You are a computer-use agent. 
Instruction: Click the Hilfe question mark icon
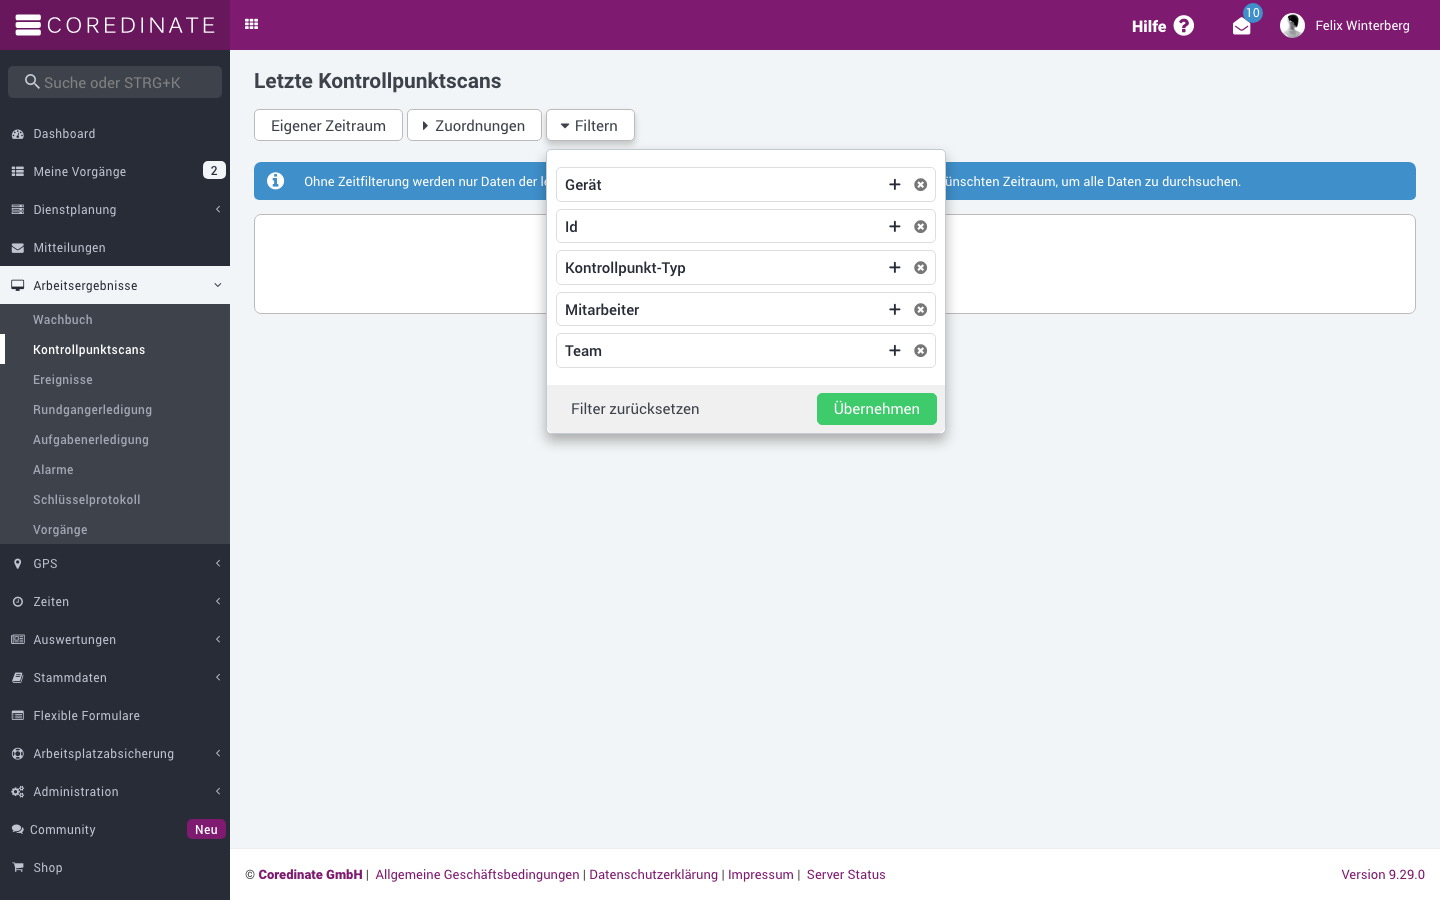point(1184,26)
